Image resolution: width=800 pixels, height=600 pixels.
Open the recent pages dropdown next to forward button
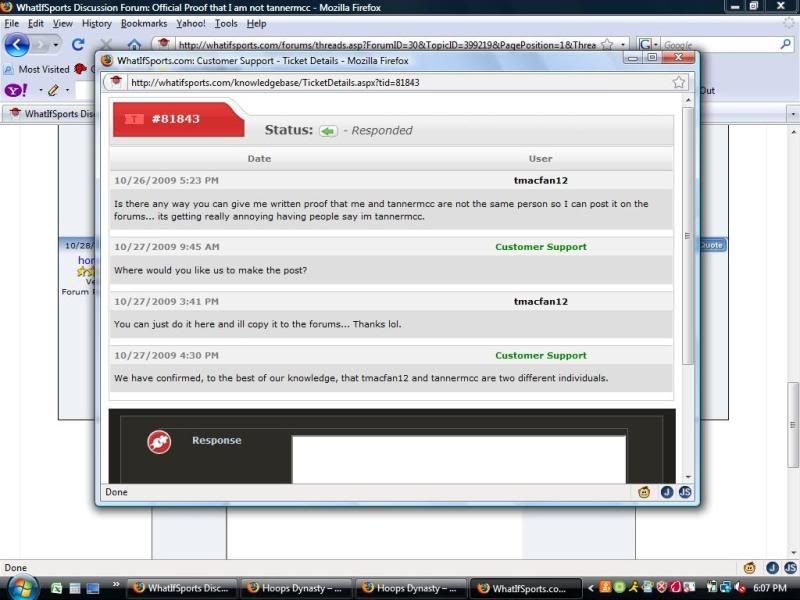pos(58,45)
